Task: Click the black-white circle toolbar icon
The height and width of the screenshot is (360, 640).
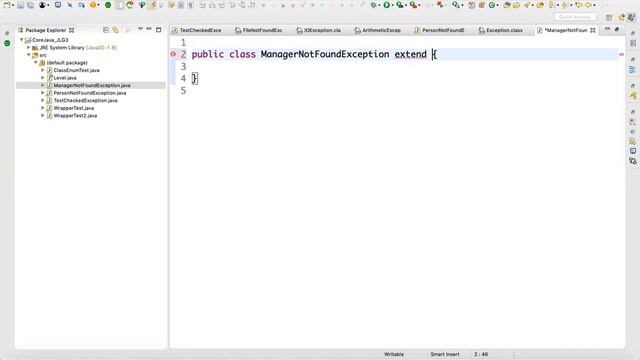Action: point(42,5)
